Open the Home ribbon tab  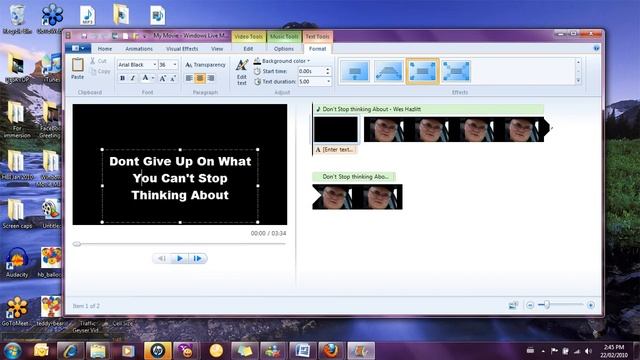click(105, 49)
